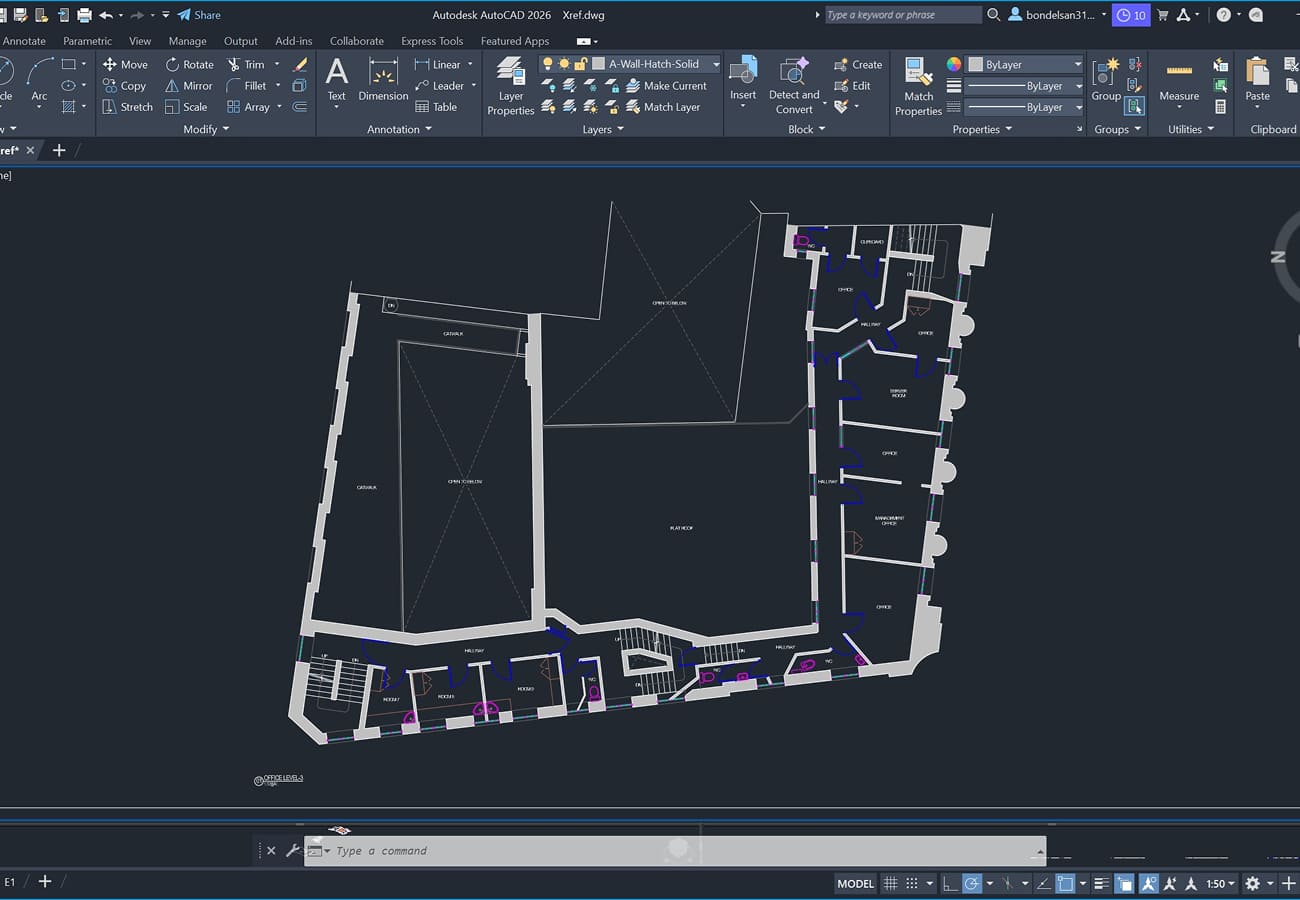The image size is (1300, 900).
Task: Toggle Ortho mode in status bar
Action: (x=949, y=884)
